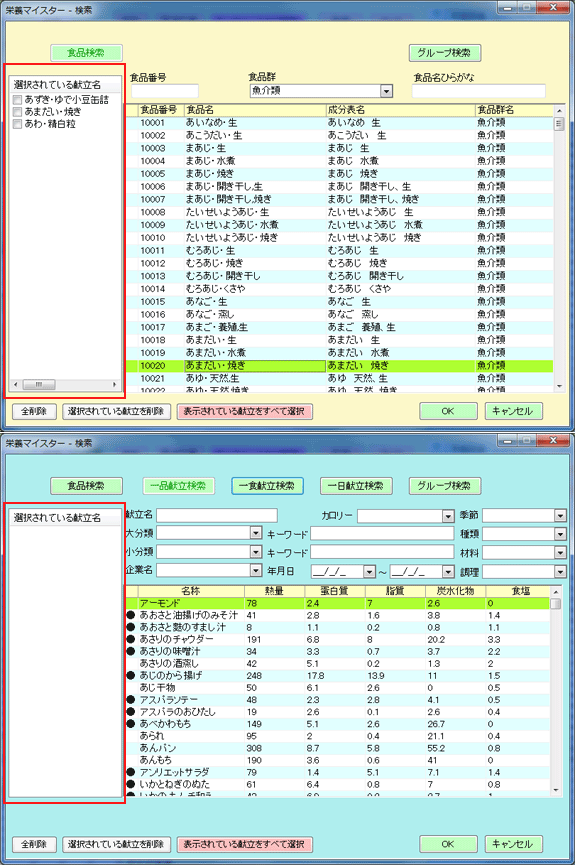The height and width of the screenshot is (865, 575).
Task: Select the アーモンド row
Action: 338,604
